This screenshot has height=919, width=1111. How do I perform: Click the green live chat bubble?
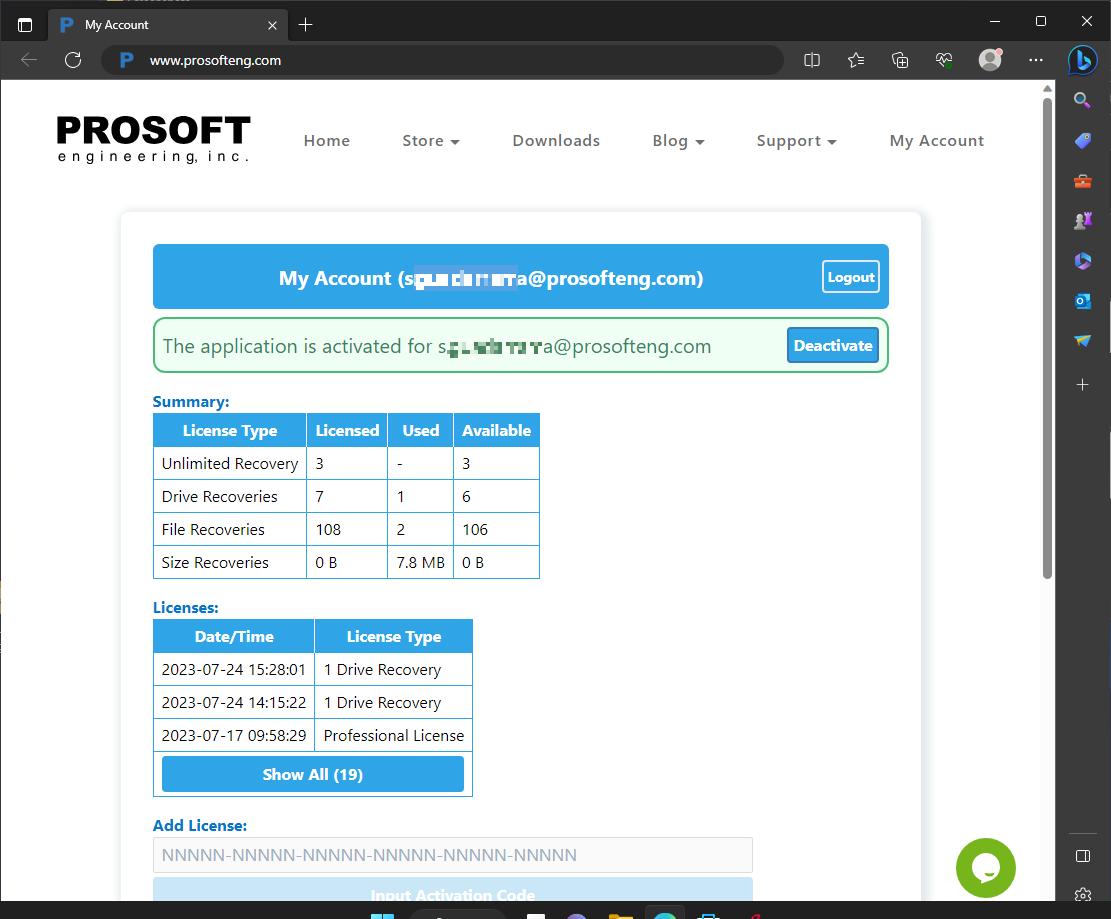click(985, 868)
